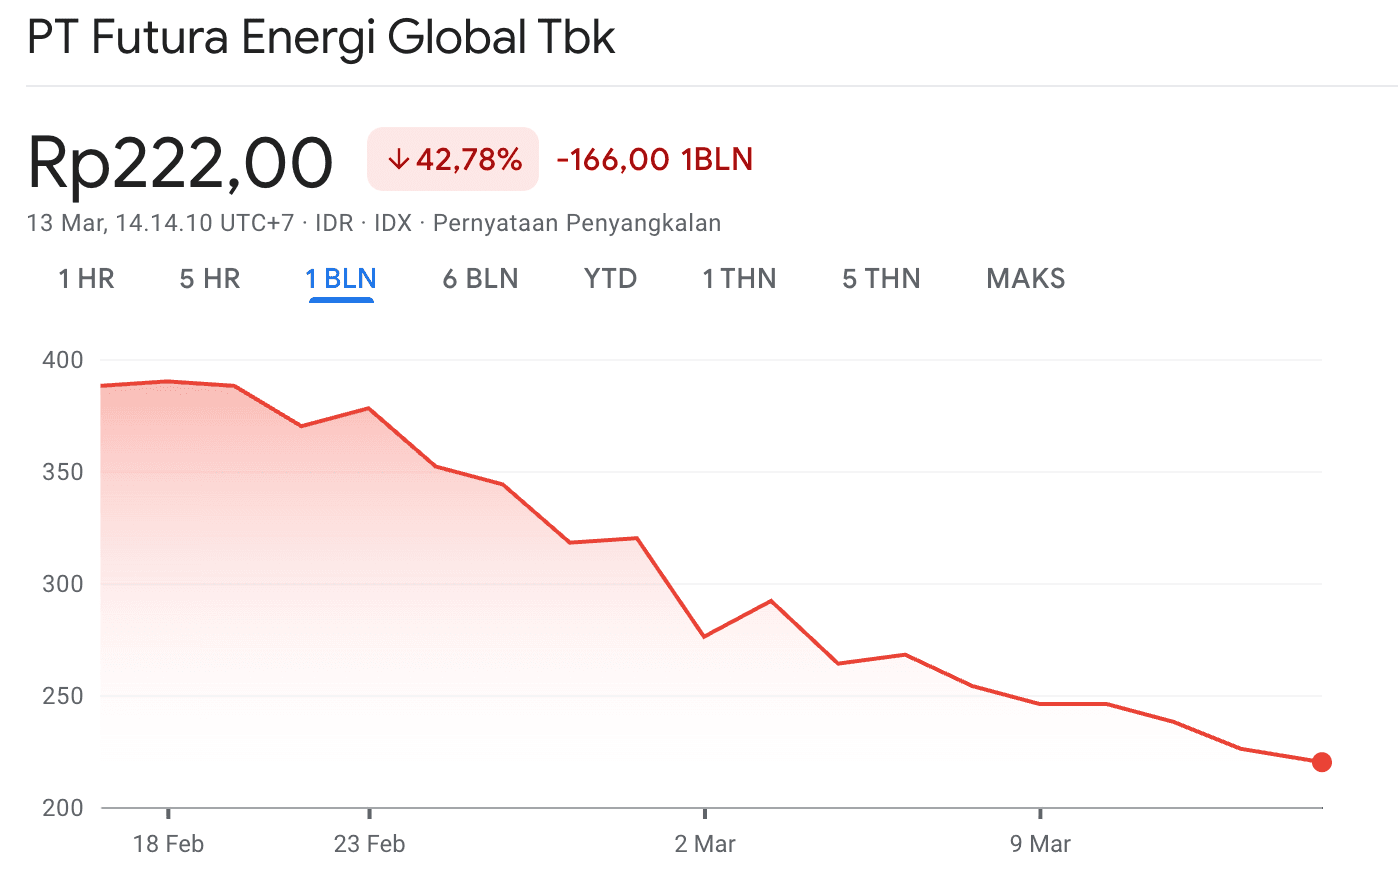Select the 1 HR time range tab
The image size is (1398, 874).
coord(85,279)
